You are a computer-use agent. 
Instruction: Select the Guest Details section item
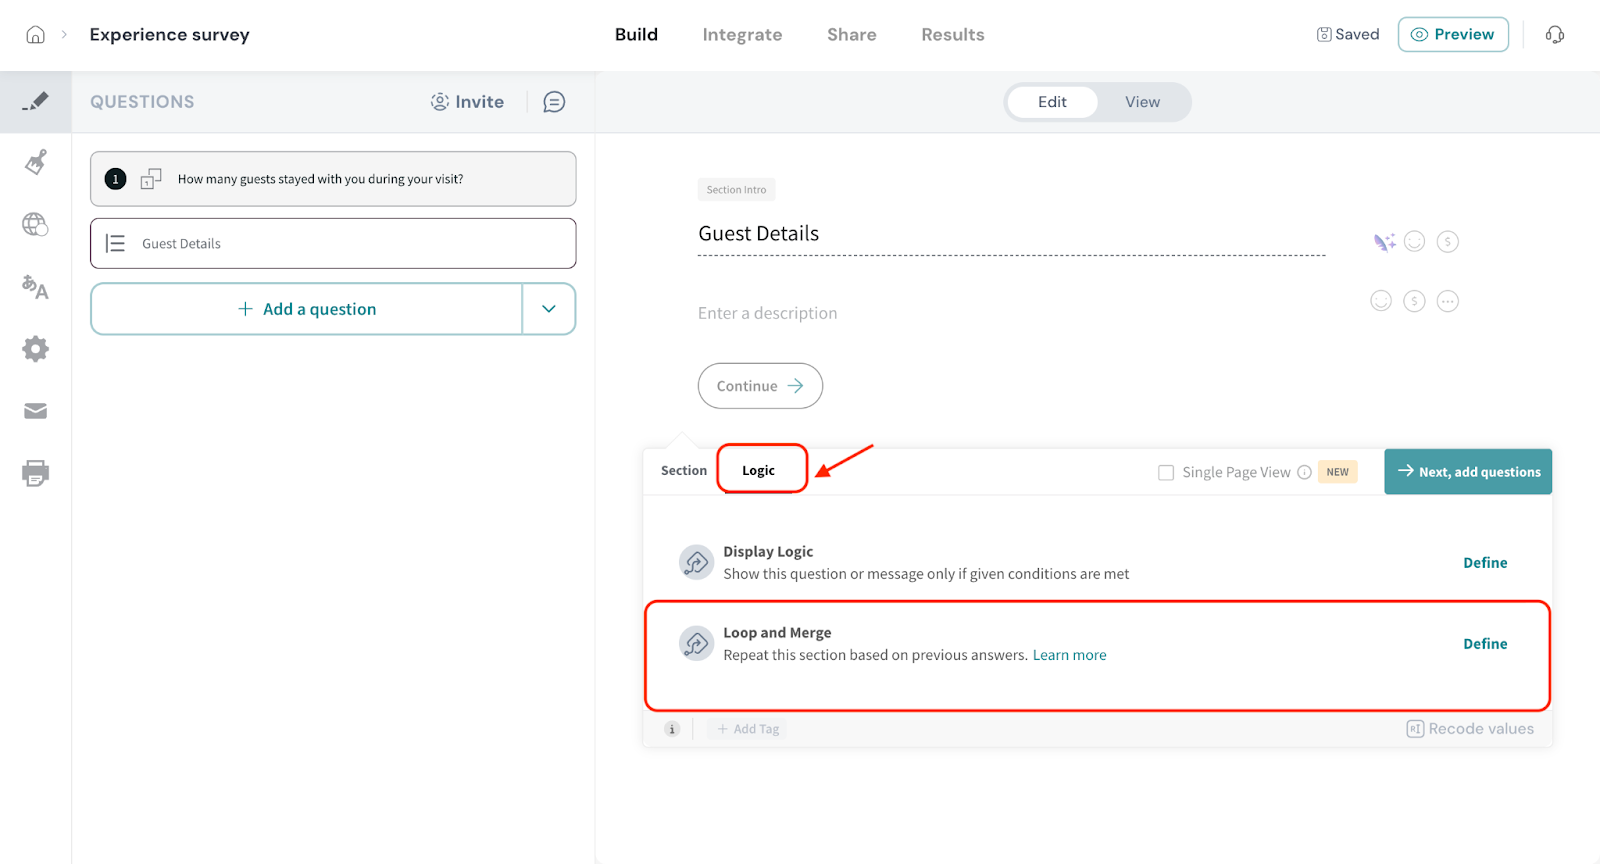pos(333,243)
